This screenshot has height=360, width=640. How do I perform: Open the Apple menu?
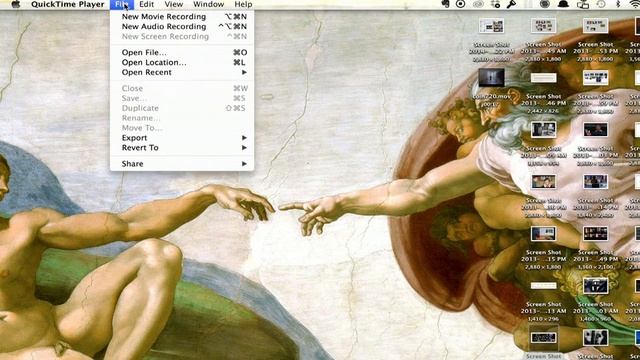coord(15,4)
